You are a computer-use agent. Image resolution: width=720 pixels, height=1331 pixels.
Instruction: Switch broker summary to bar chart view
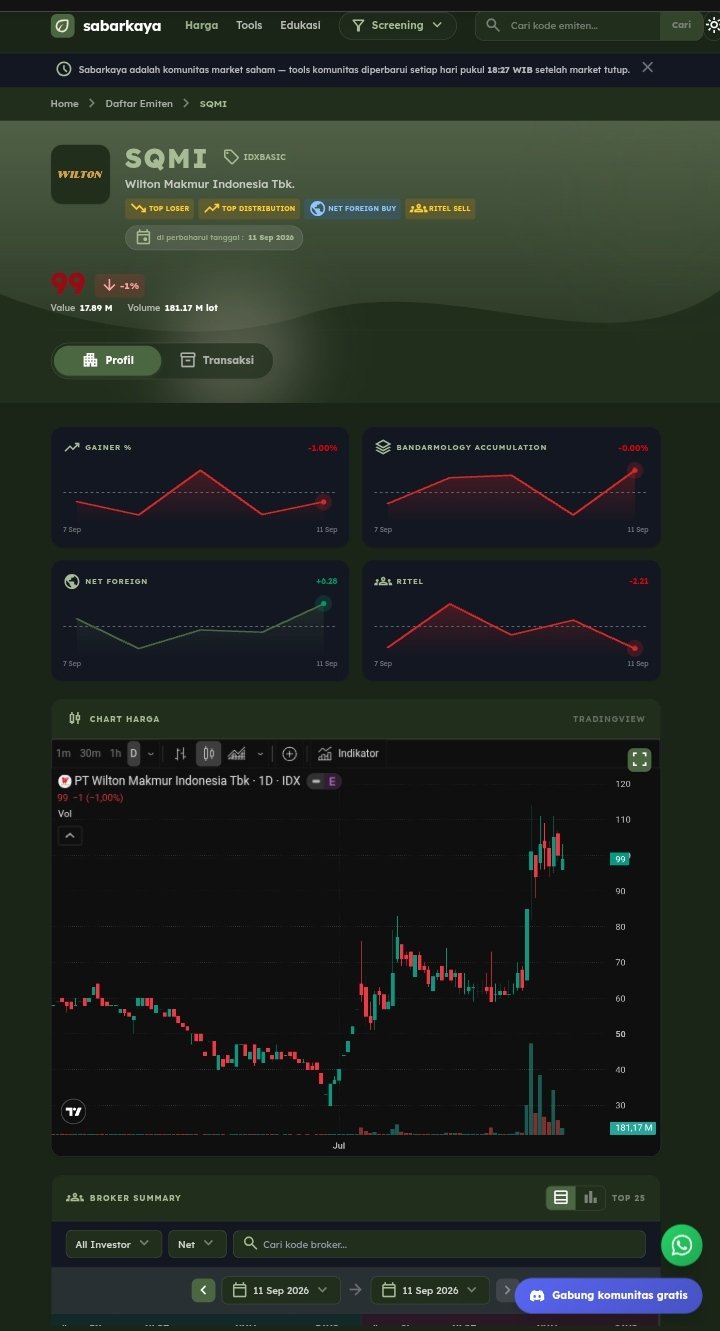(x=590, y=1197)
